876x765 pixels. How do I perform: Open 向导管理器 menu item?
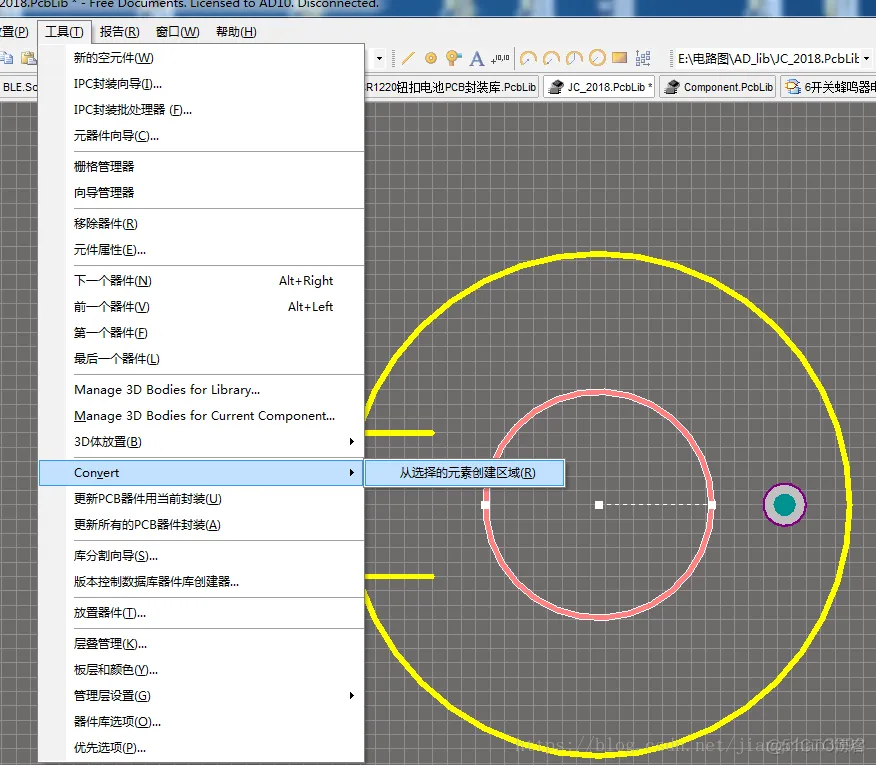(201, 193)
